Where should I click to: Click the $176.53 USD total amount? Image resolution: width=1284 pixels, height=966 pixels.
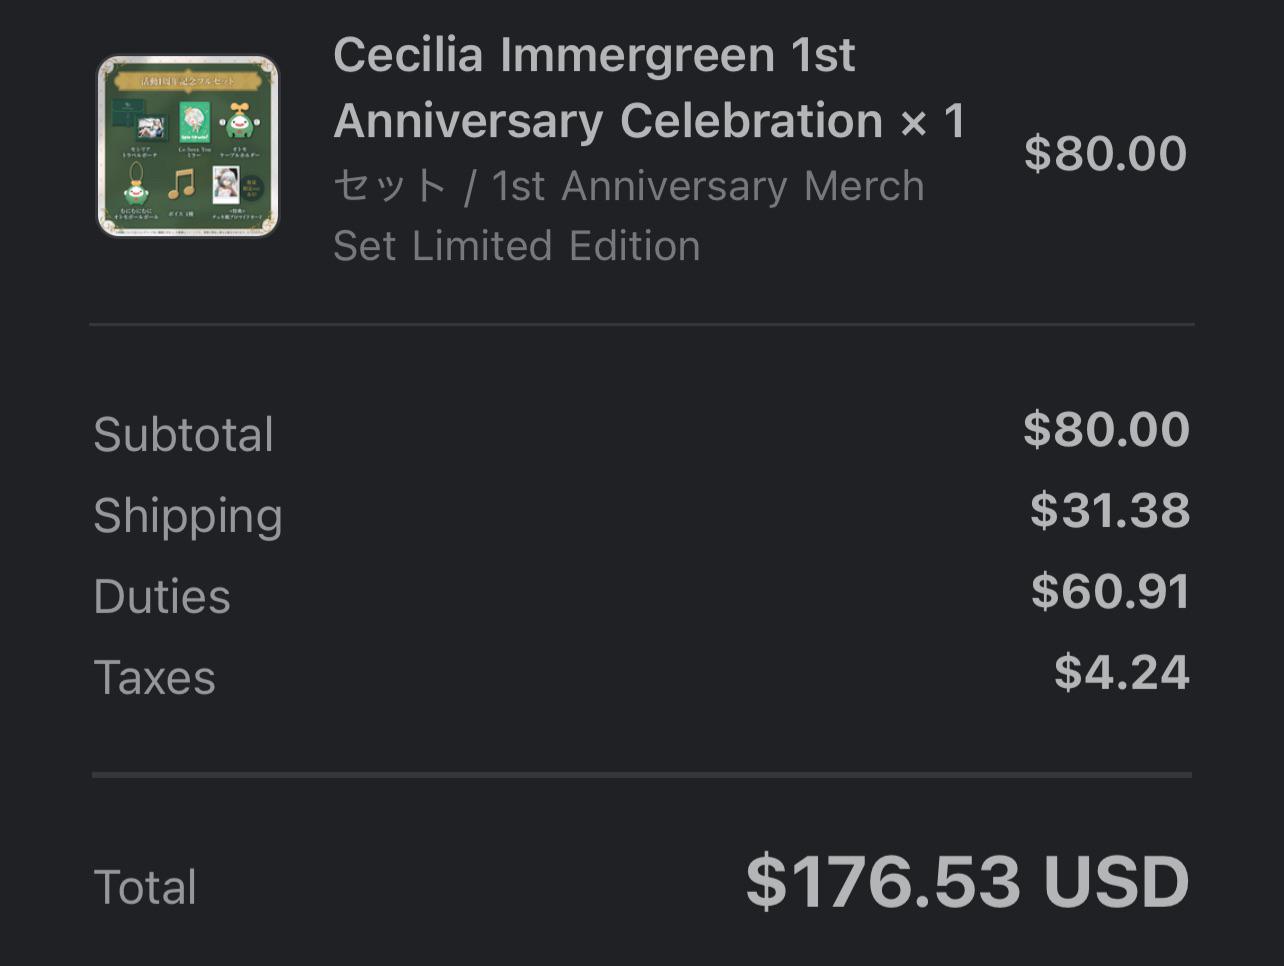pyautogui.click(x=967, y=883)
